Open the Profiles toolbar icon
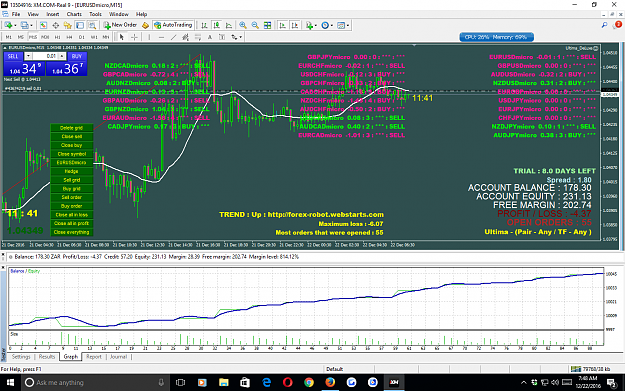The width and height of the screenshot is (625, 391). pyautogui.click(x=24, y=25)
